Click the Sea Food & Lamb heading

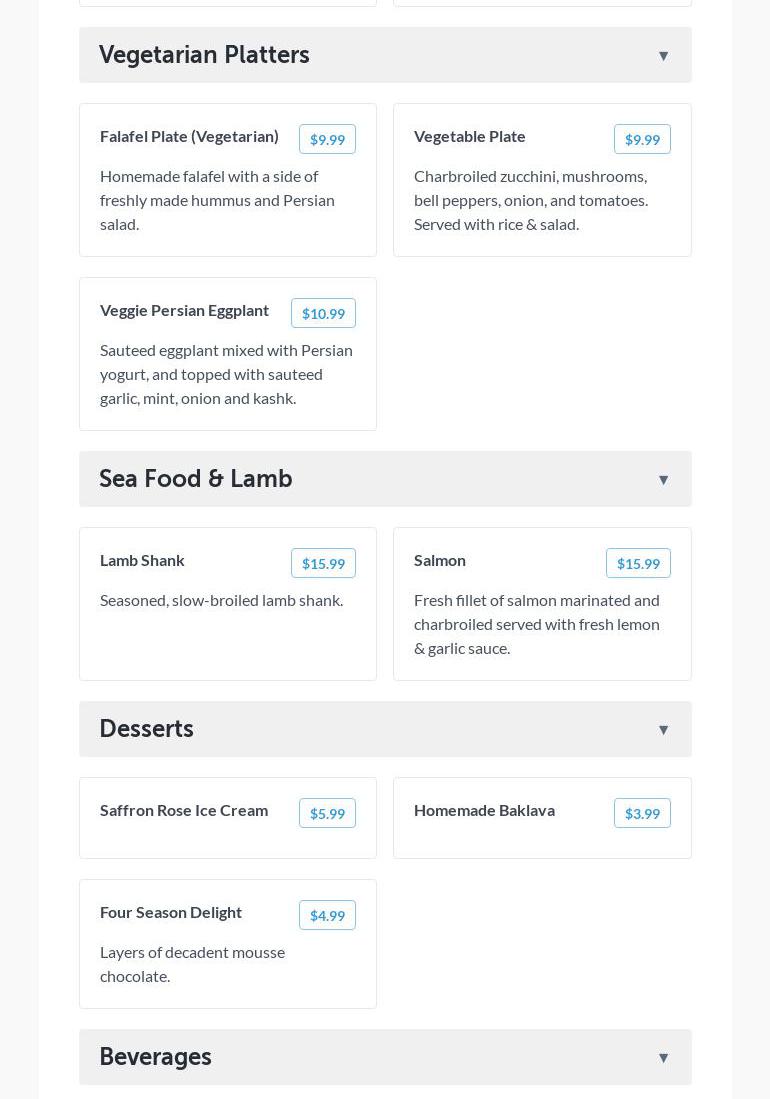point(195,479)
